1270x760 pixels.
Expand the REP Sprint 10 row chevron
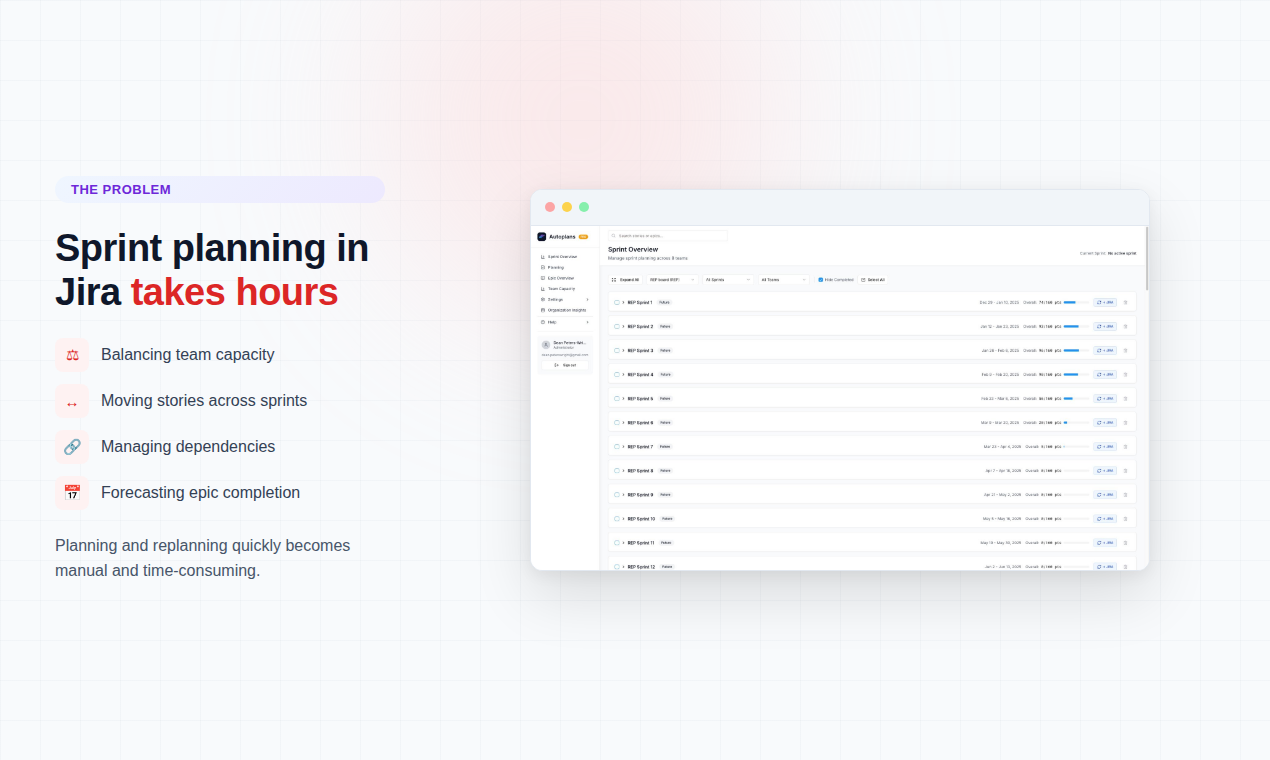point(623,518)
